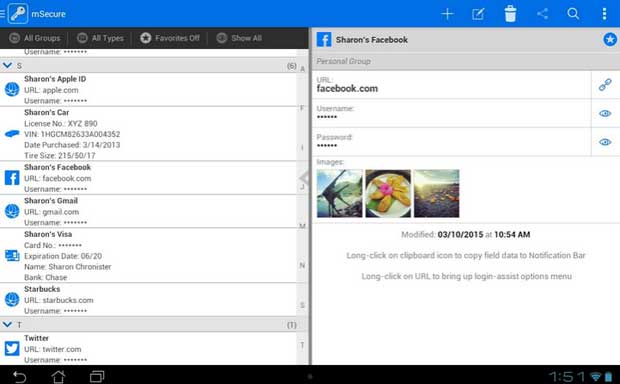The height and width of the screenshot is (384, 620).
Task: Click the Personal Group label
Action: coord(344,61)
